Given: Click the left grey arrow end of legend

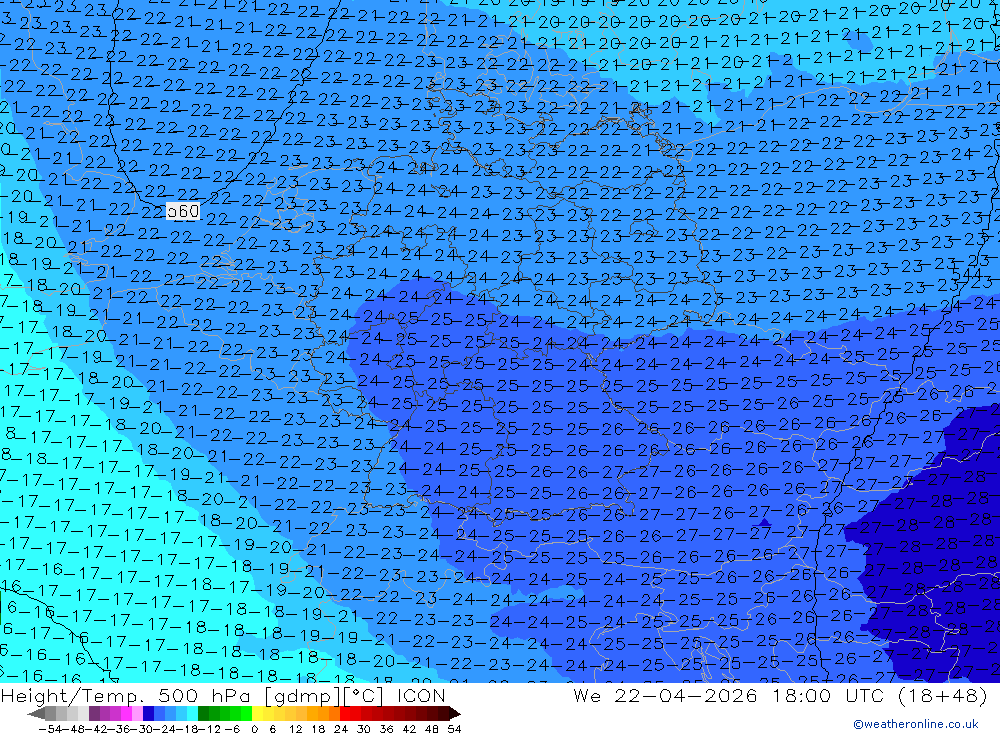Looking at the screenshot, I should point(36,713).
